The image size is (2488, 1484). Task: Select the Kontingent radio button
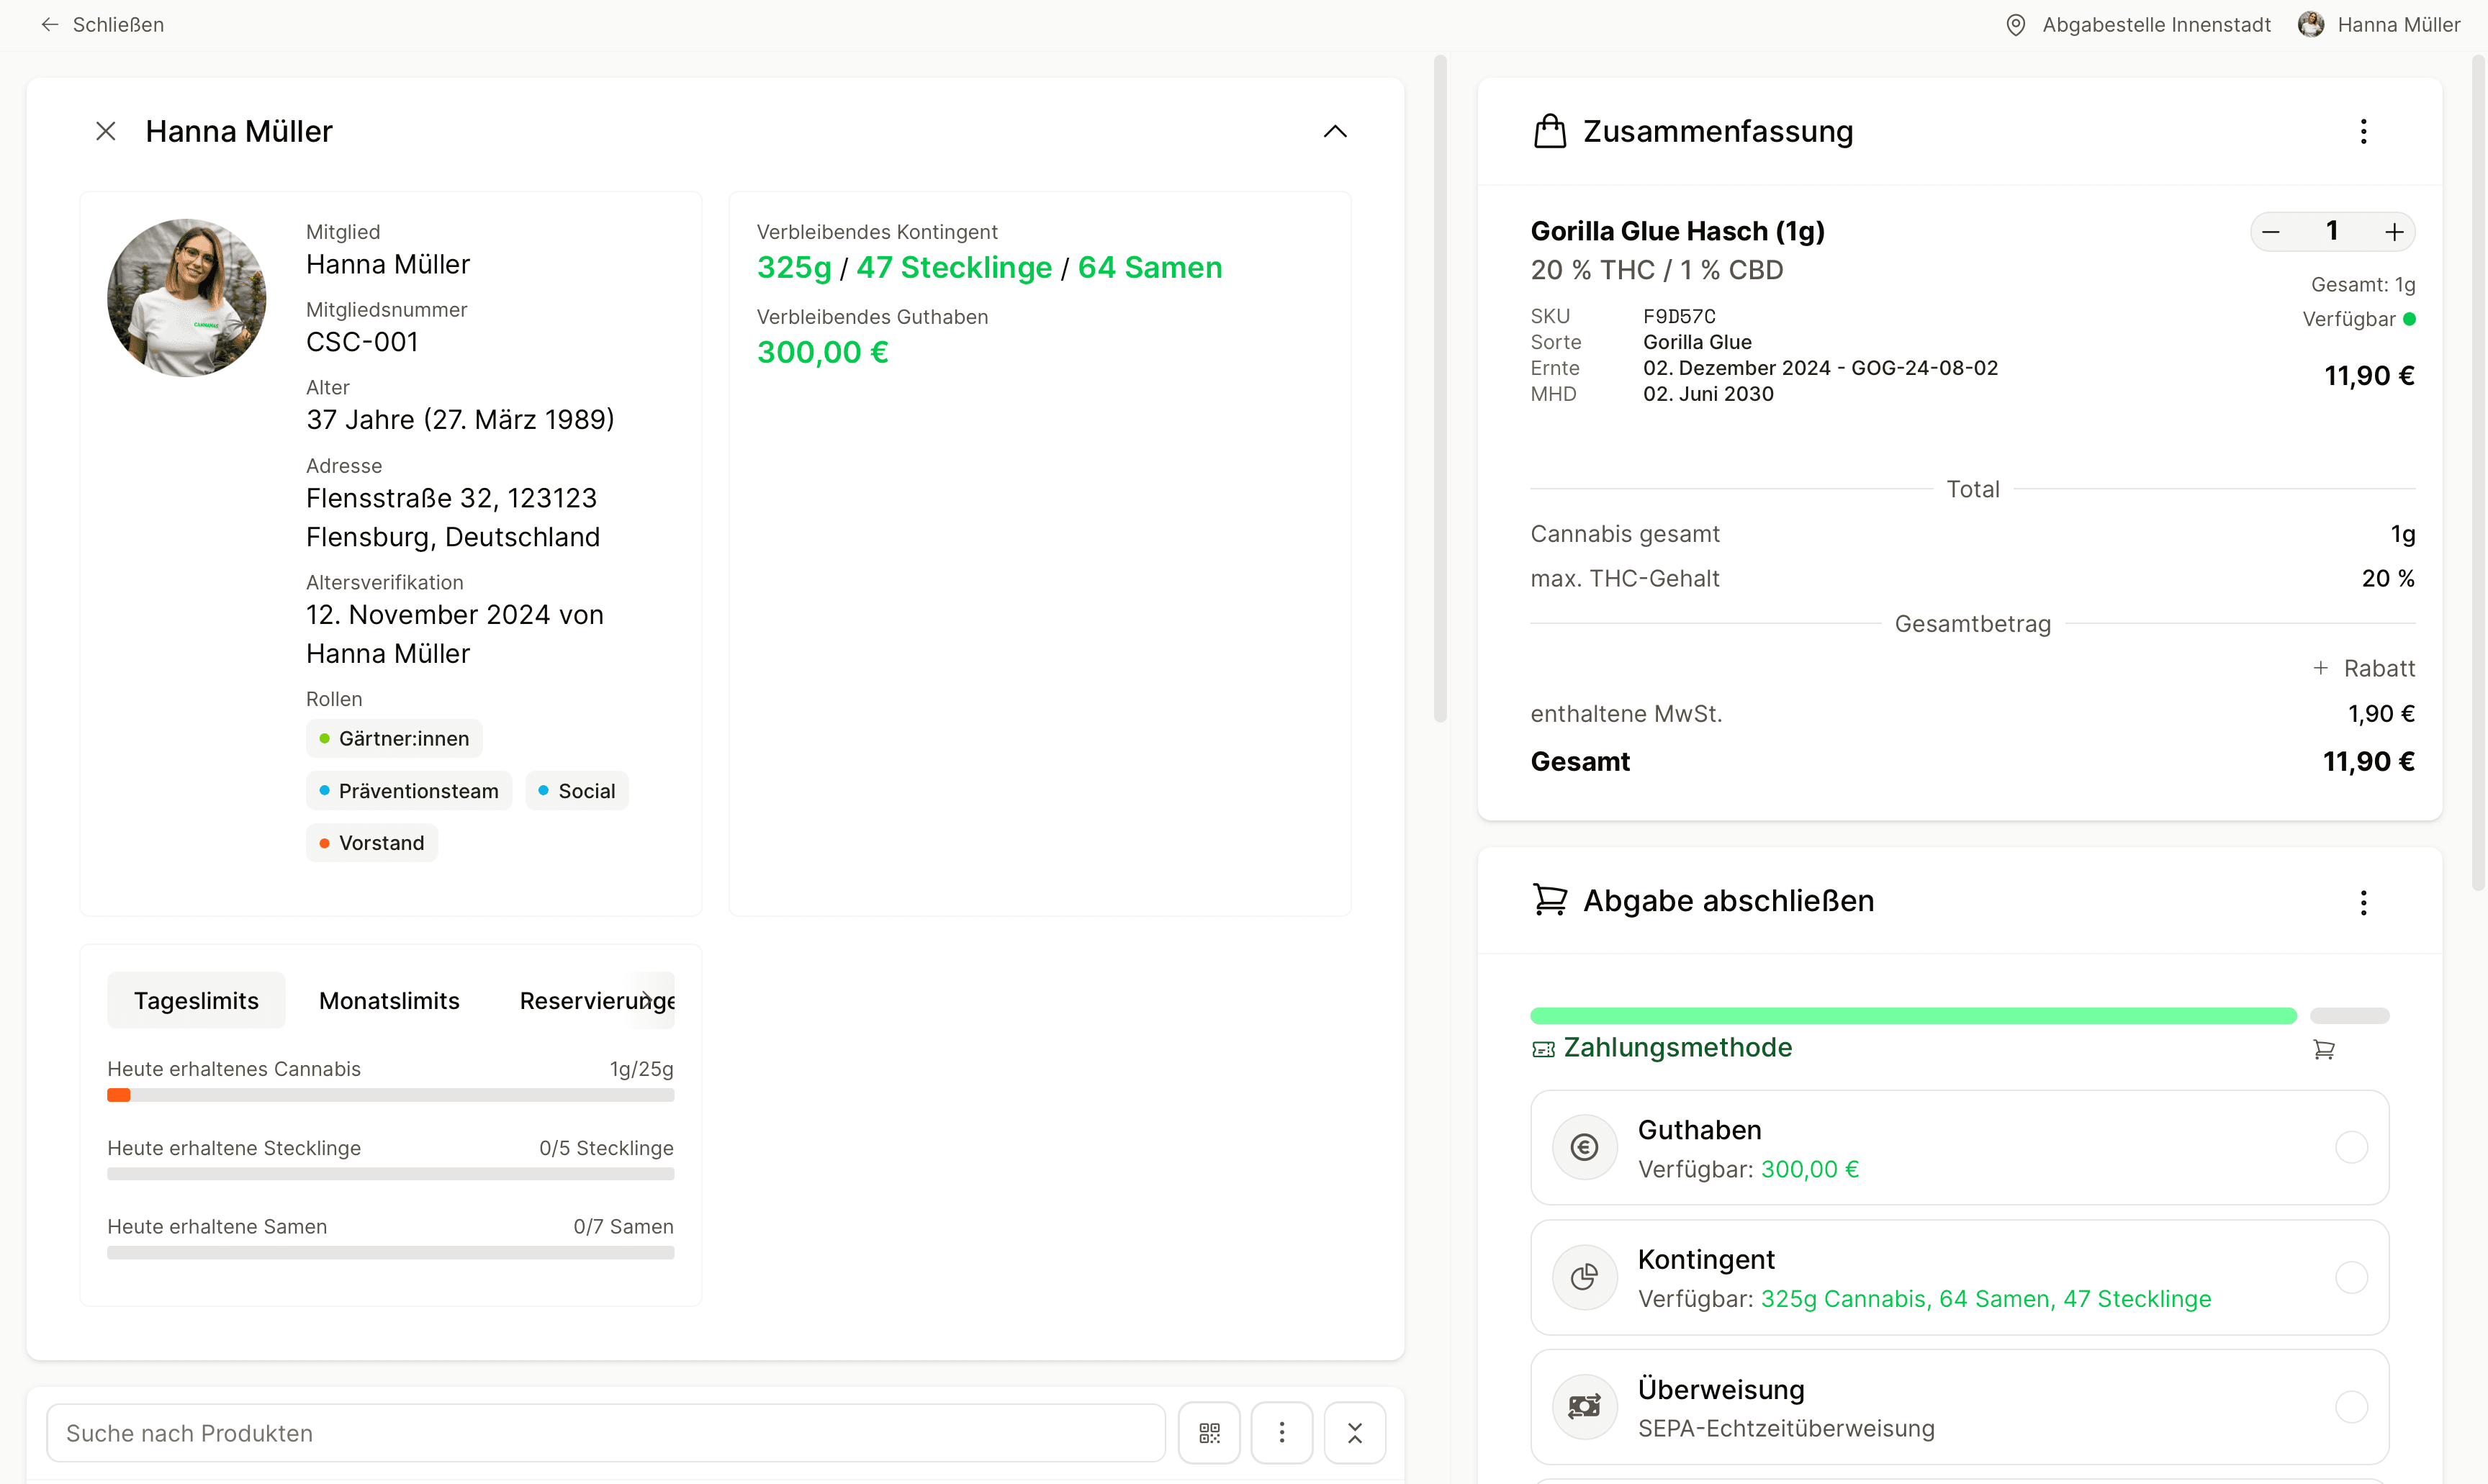coord(2351,1277)
